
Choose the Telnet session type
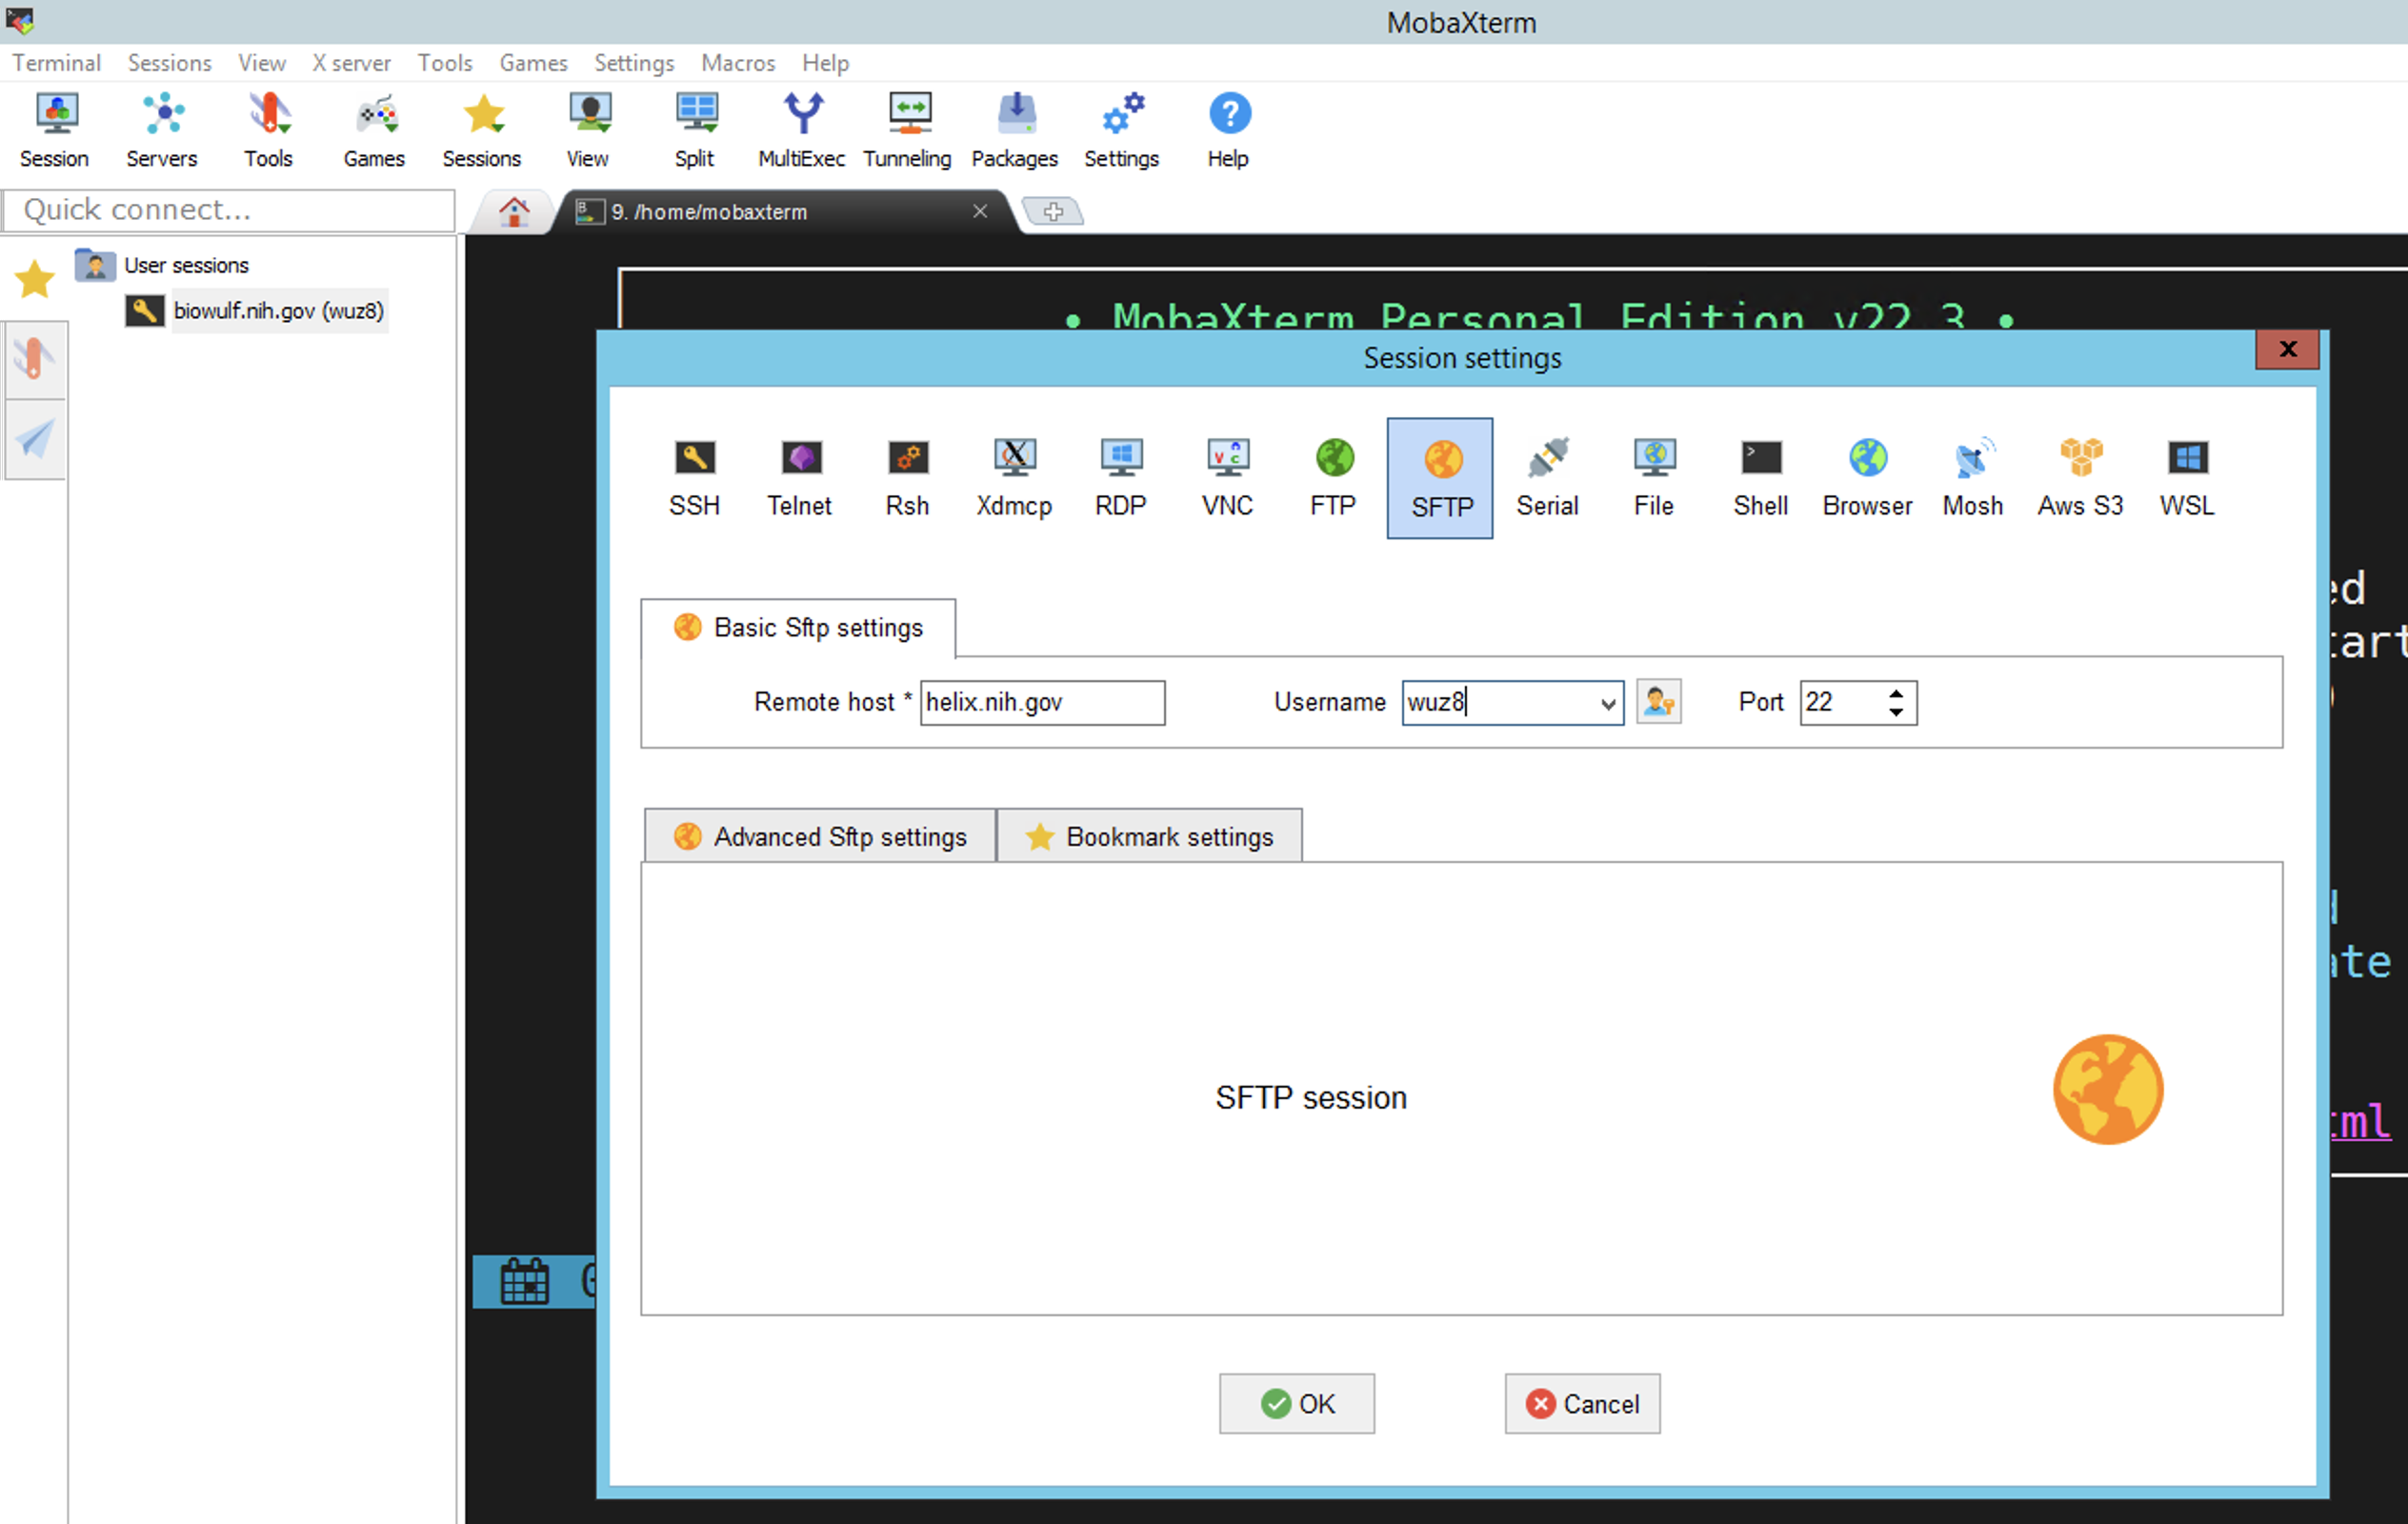pos(799,477)
